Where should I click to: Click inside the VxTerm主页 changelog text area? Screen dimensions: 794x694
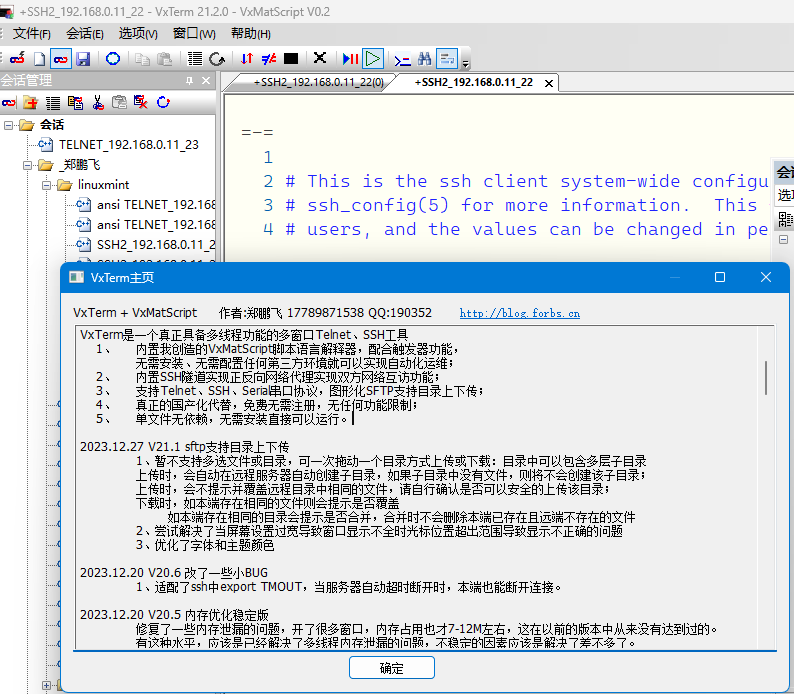(416, 488)
